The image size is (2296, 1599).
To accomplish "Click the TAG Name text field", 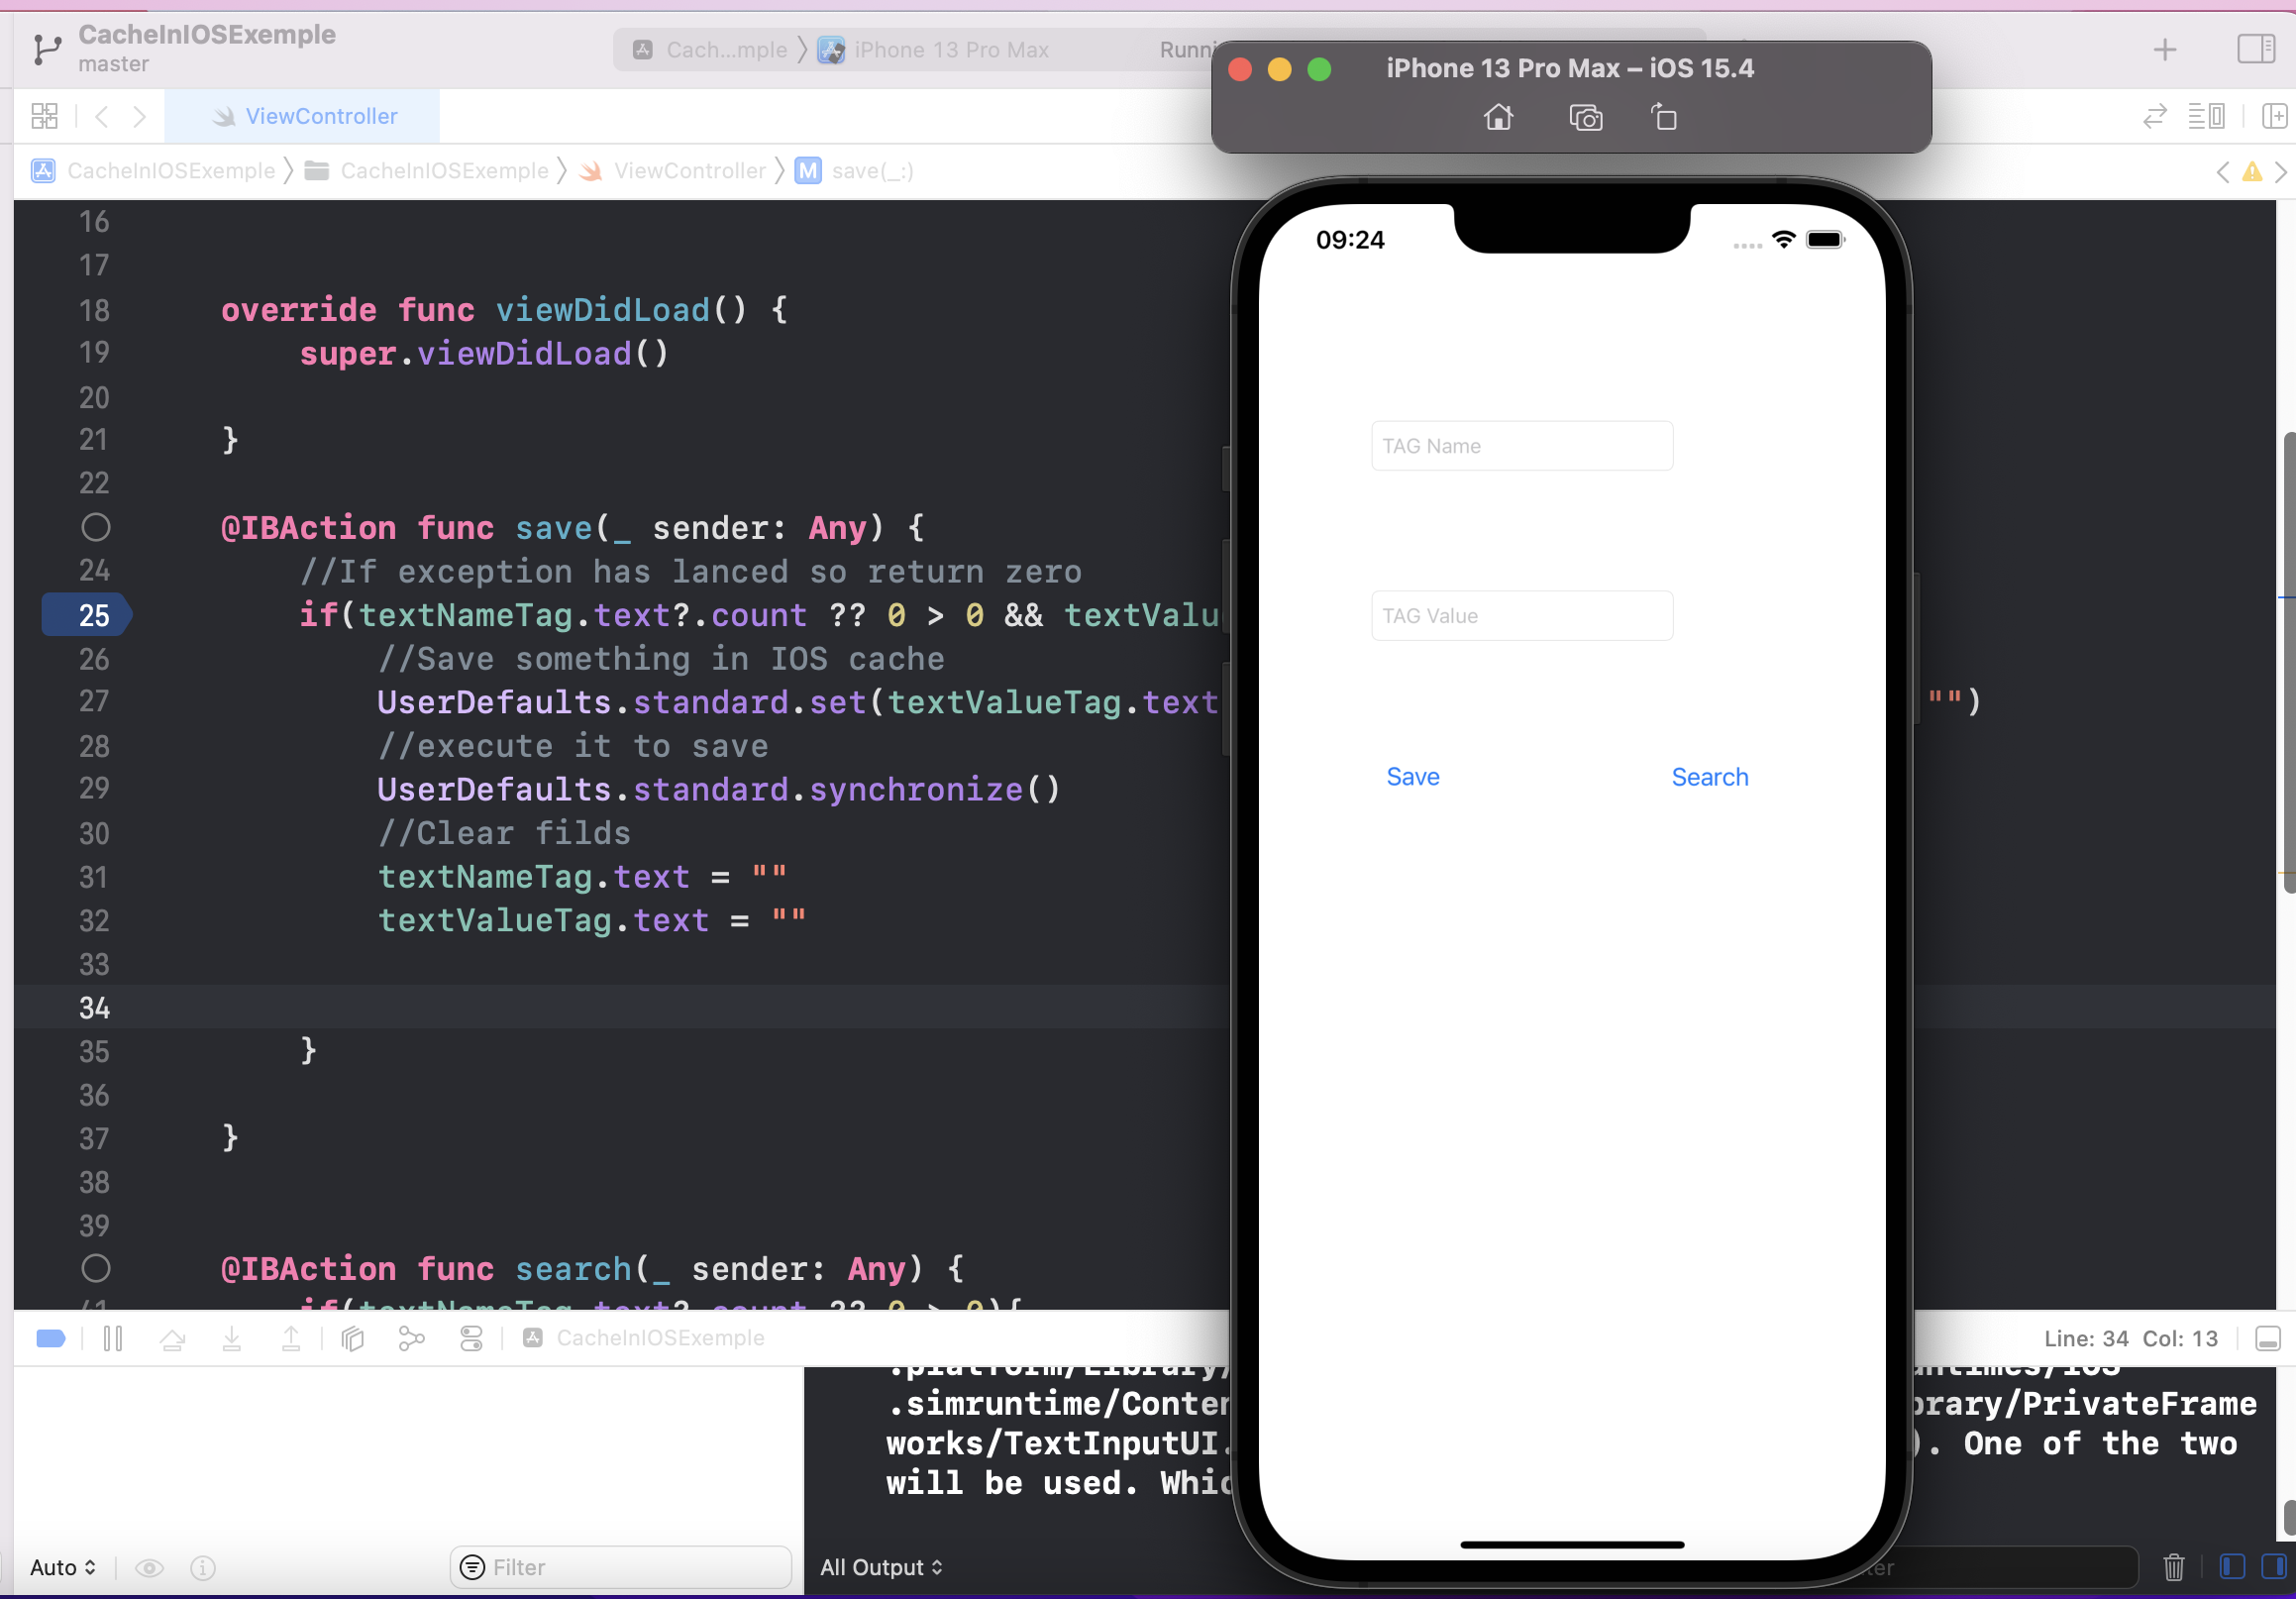I will (x=1521, y=446).
